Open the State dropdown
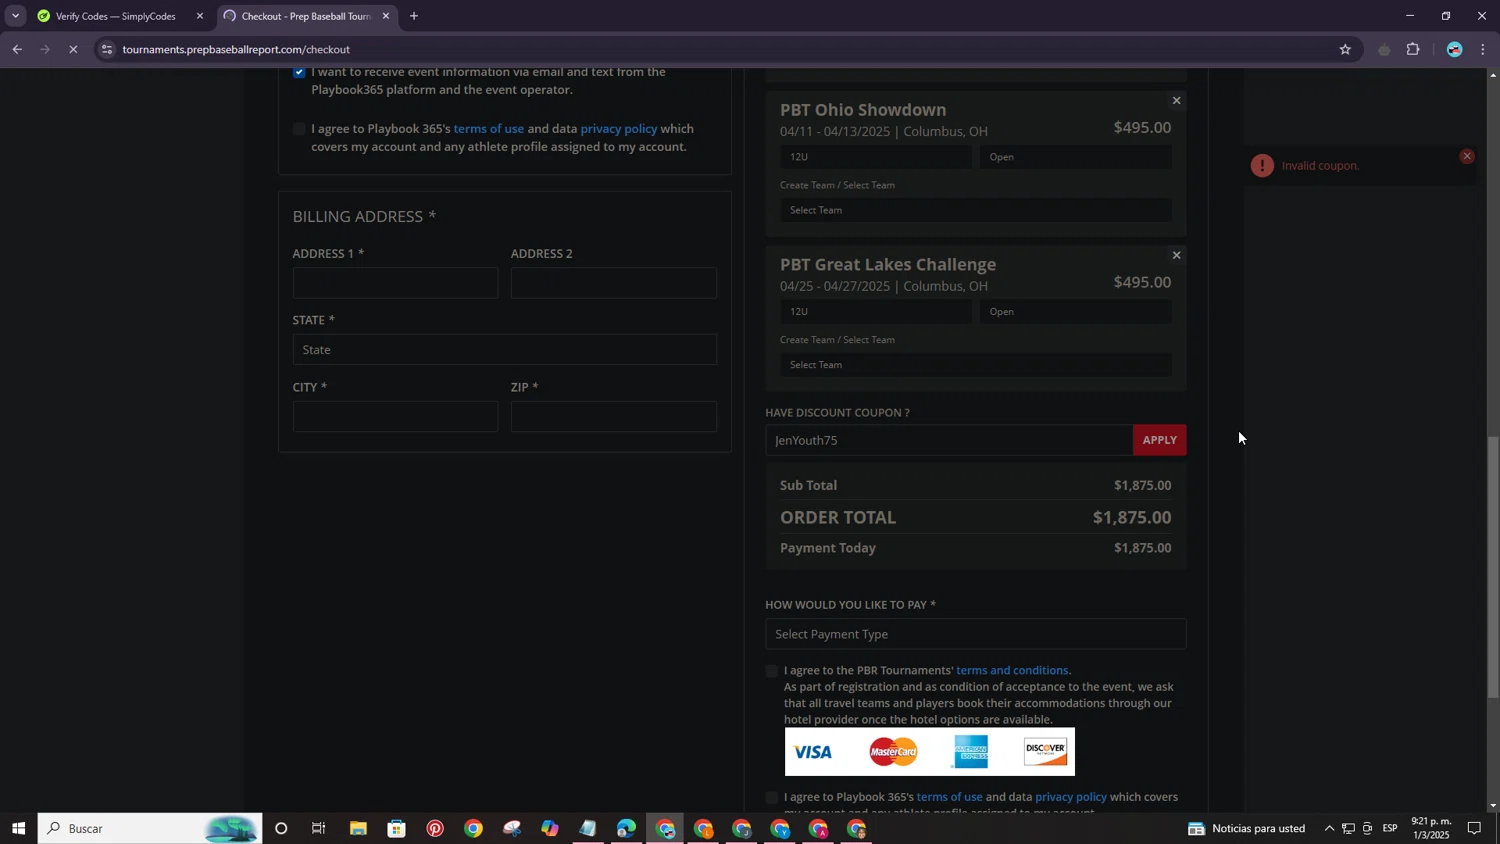This screenshot has height=844, width=1500. point(504,350)
